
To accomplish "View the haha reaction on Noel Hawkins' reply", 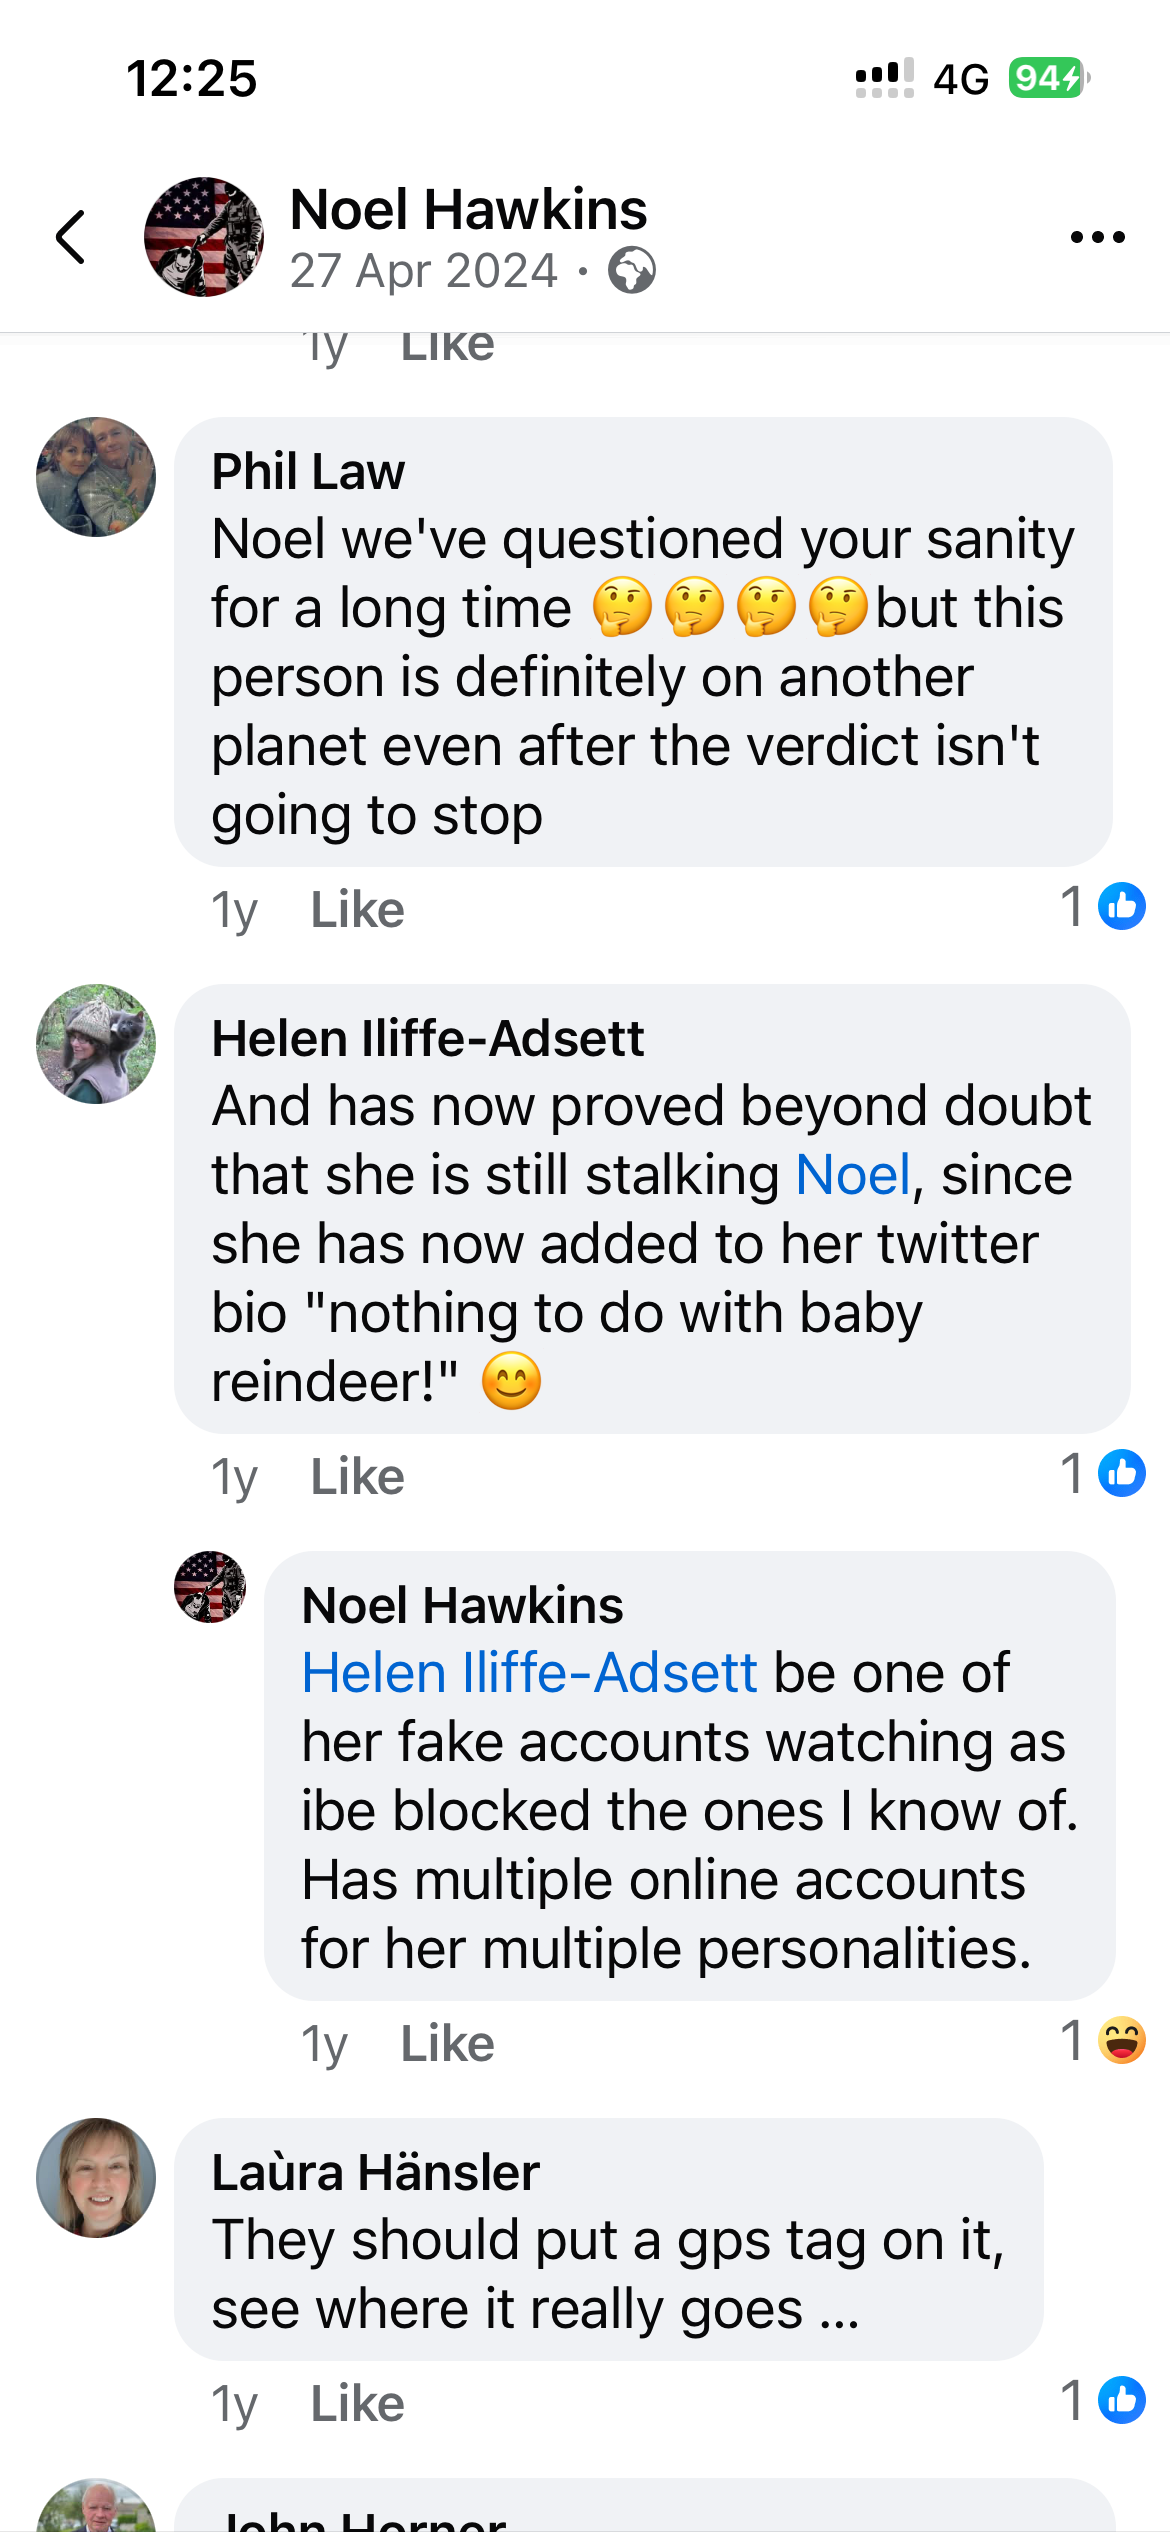I will pyautogui.click(x=1121, y=2041).
